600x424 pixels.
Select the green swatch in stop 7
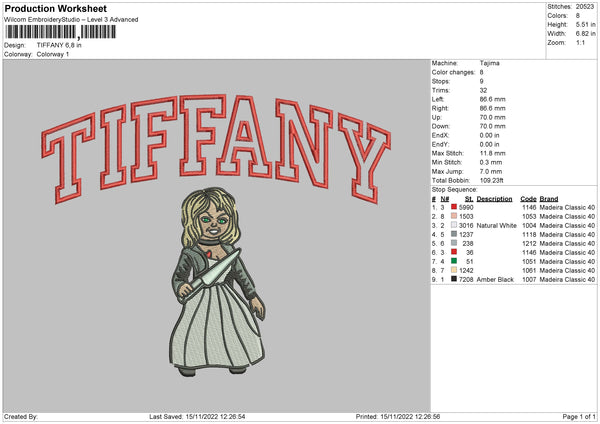click(455, 261)
